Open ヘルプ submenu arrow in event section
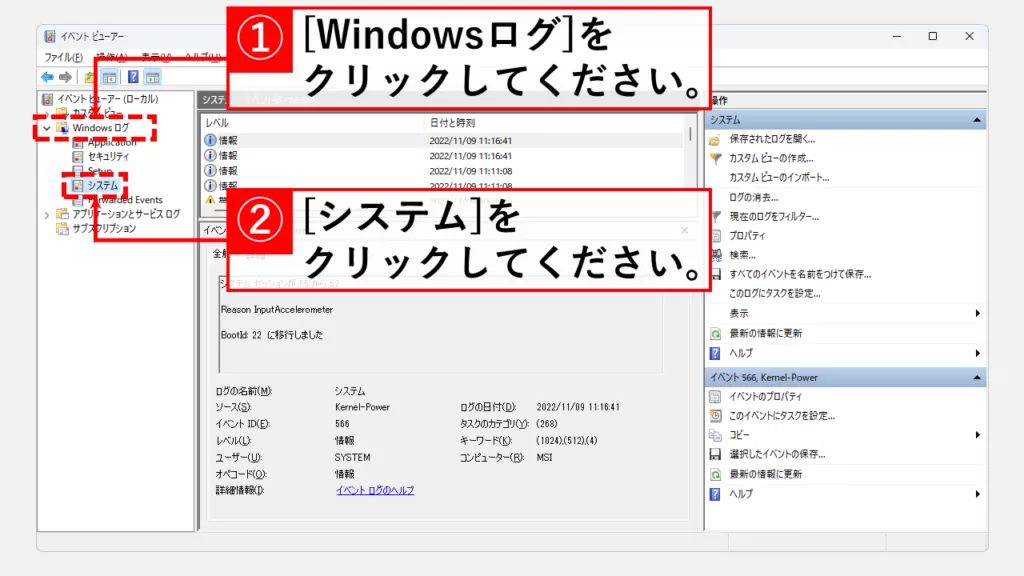Screen dimensions: 1024x576 coord(977,494)
